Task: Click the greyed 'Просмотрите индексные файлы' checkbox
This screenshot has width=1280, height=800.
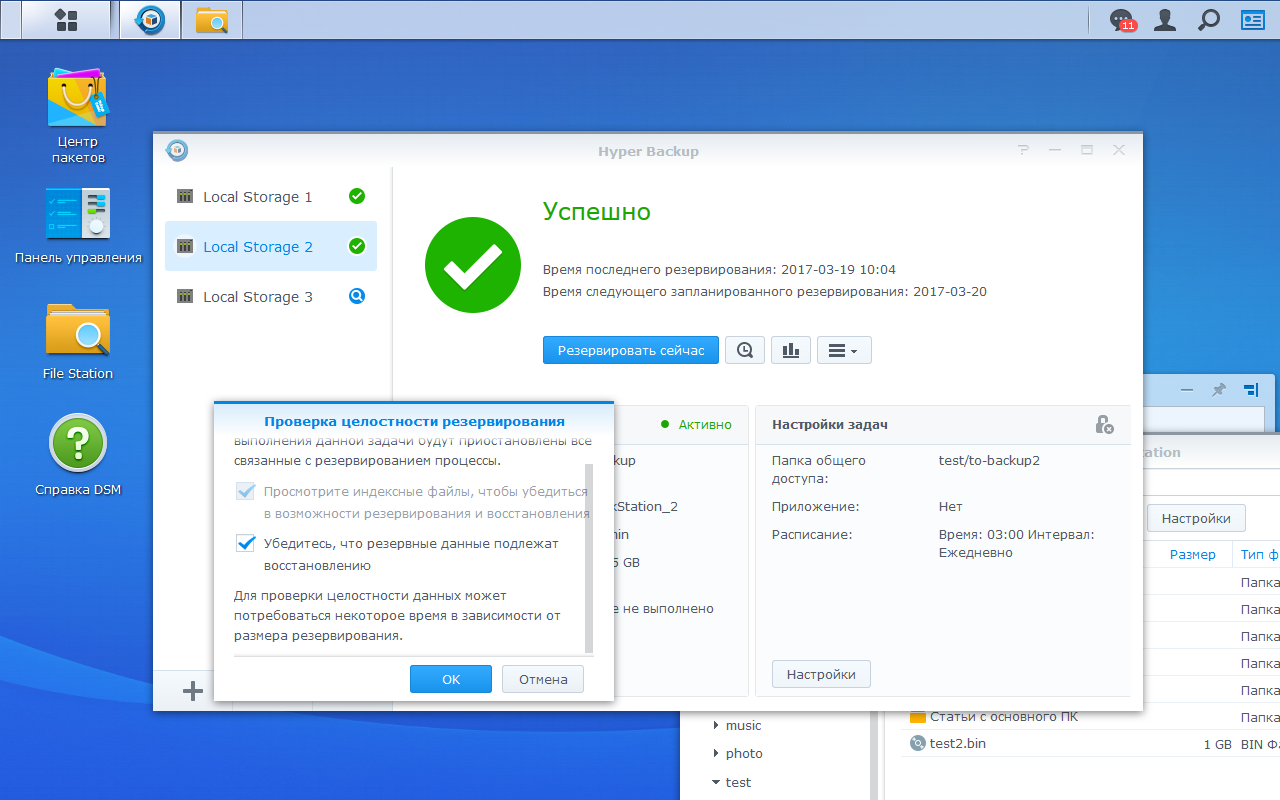Action: pos(245,491)
